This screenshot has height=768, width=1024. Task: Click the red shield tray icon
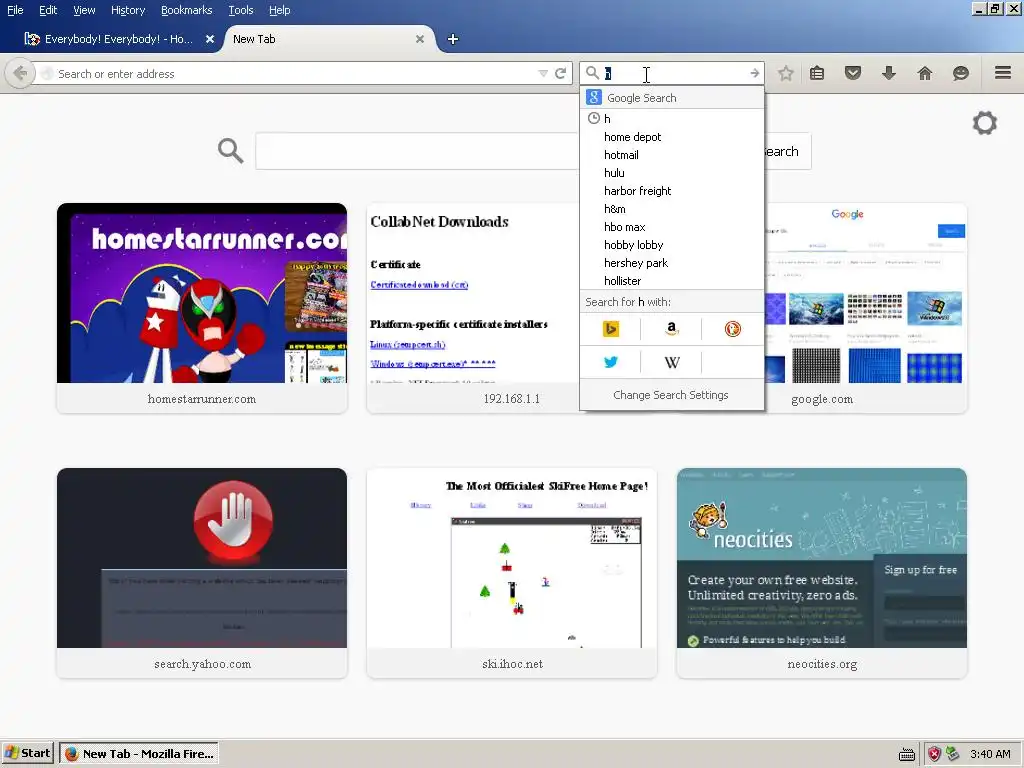pyautogui.click(x=935, y=754)
